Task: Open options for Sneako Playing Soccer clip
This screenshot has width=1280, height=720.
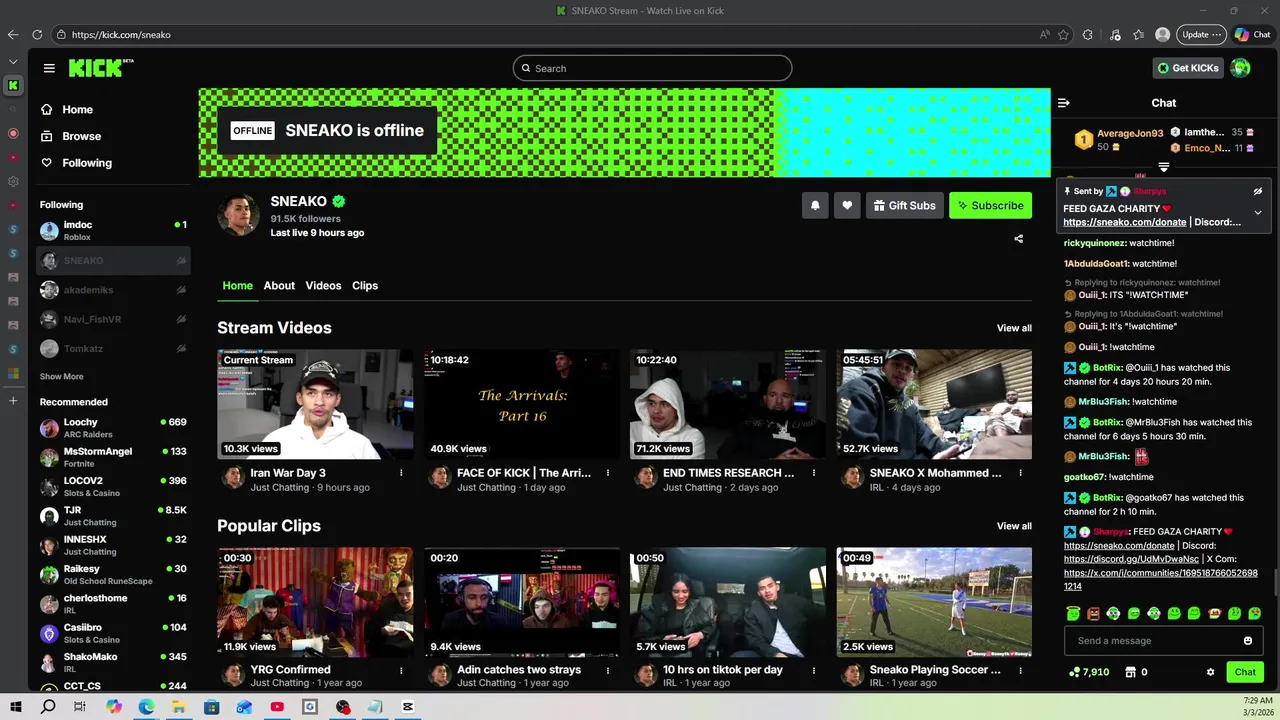Action: (1019, 670)
